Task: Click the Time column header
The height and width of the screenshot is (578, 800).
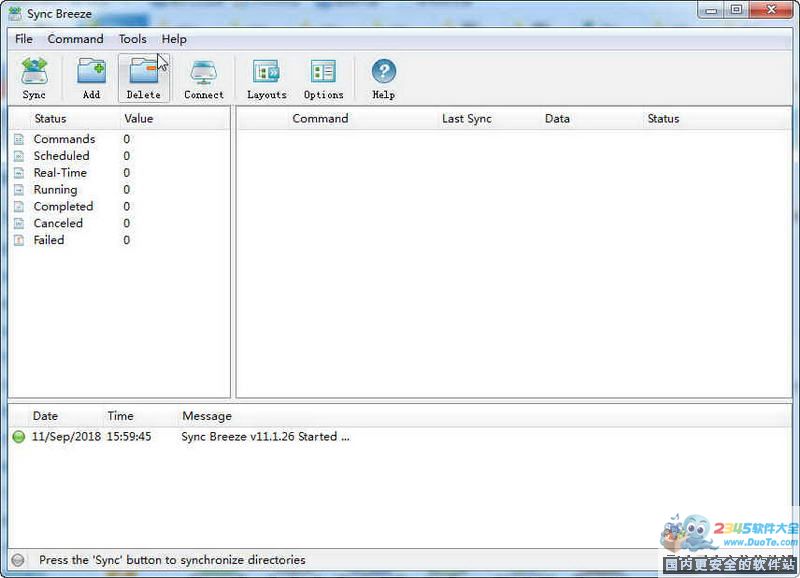Action: point(120,416)
